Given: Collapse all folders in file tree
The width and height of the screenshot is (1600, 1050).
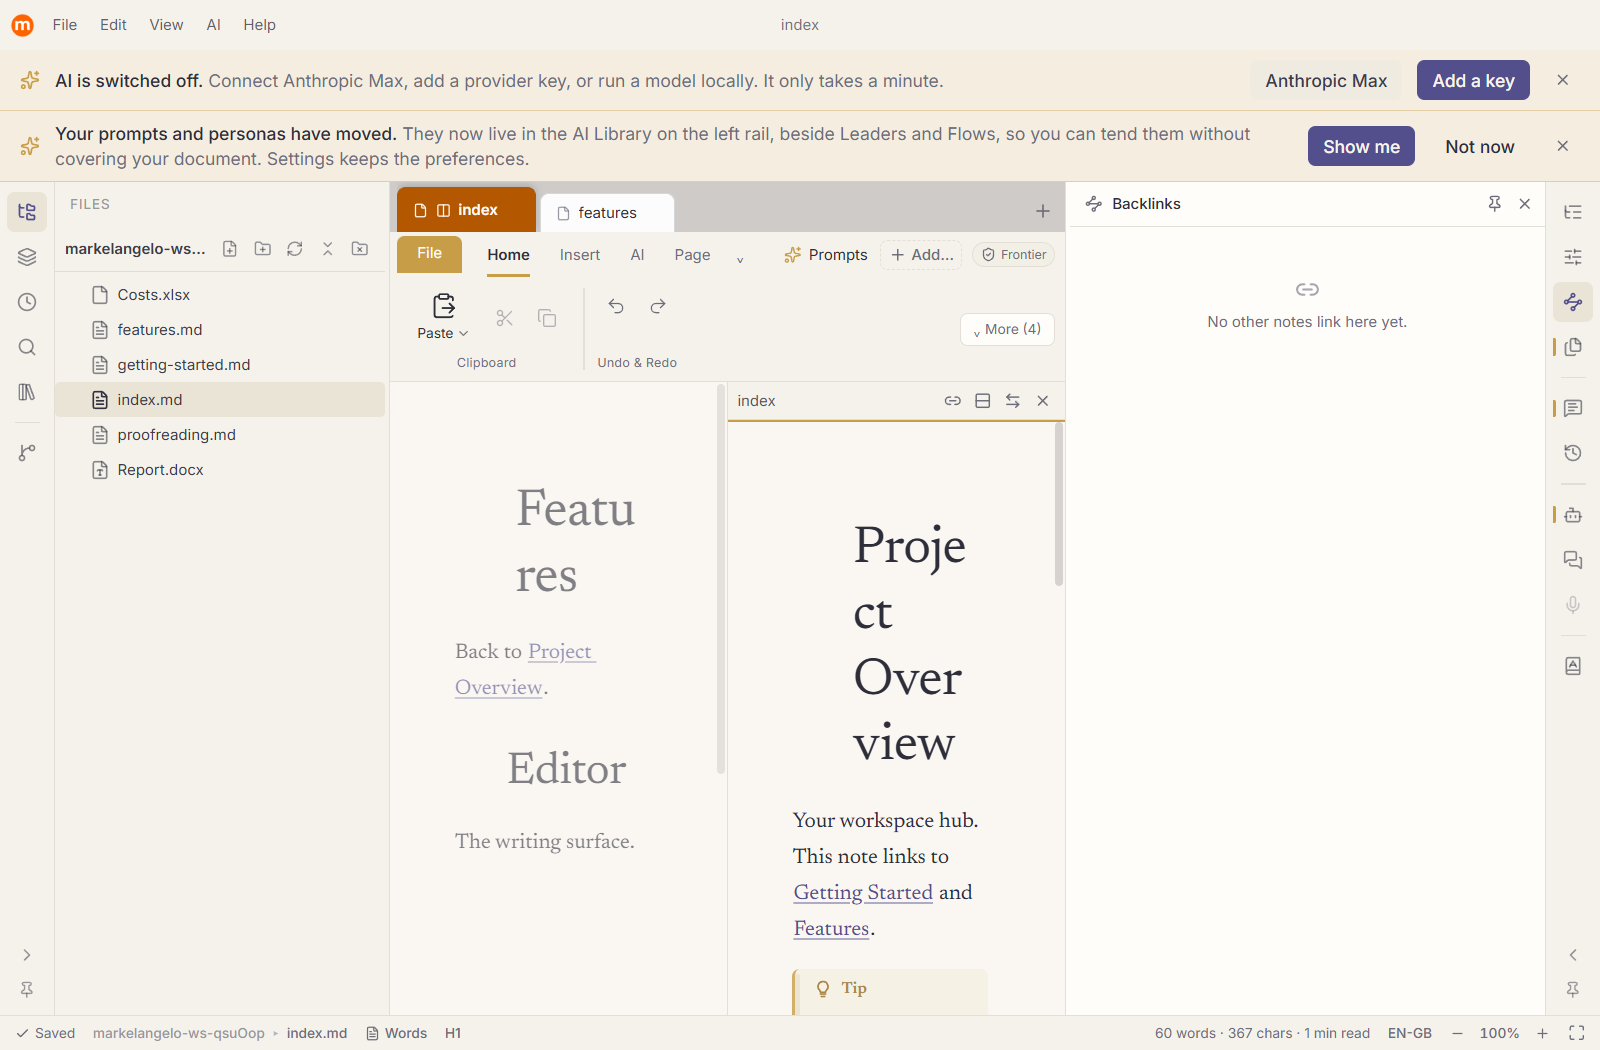Looking at the screenshot, I should coord(327,249).
